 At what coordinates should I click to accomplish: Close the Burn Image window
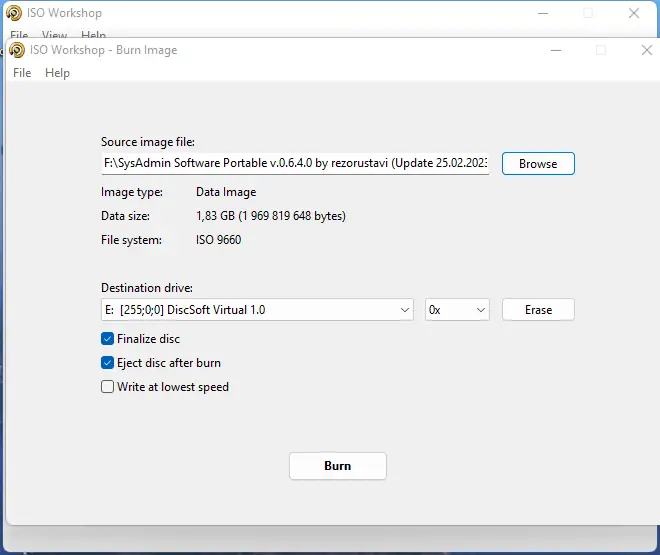[647, 50]
